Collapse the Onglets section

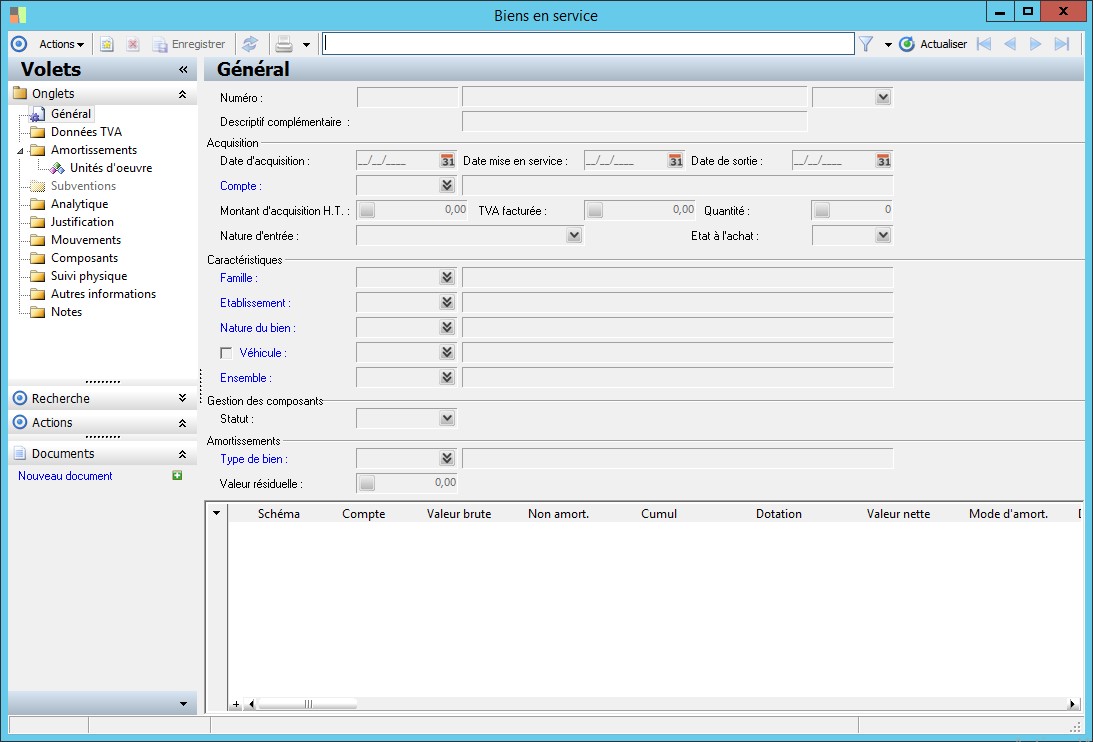183,93
